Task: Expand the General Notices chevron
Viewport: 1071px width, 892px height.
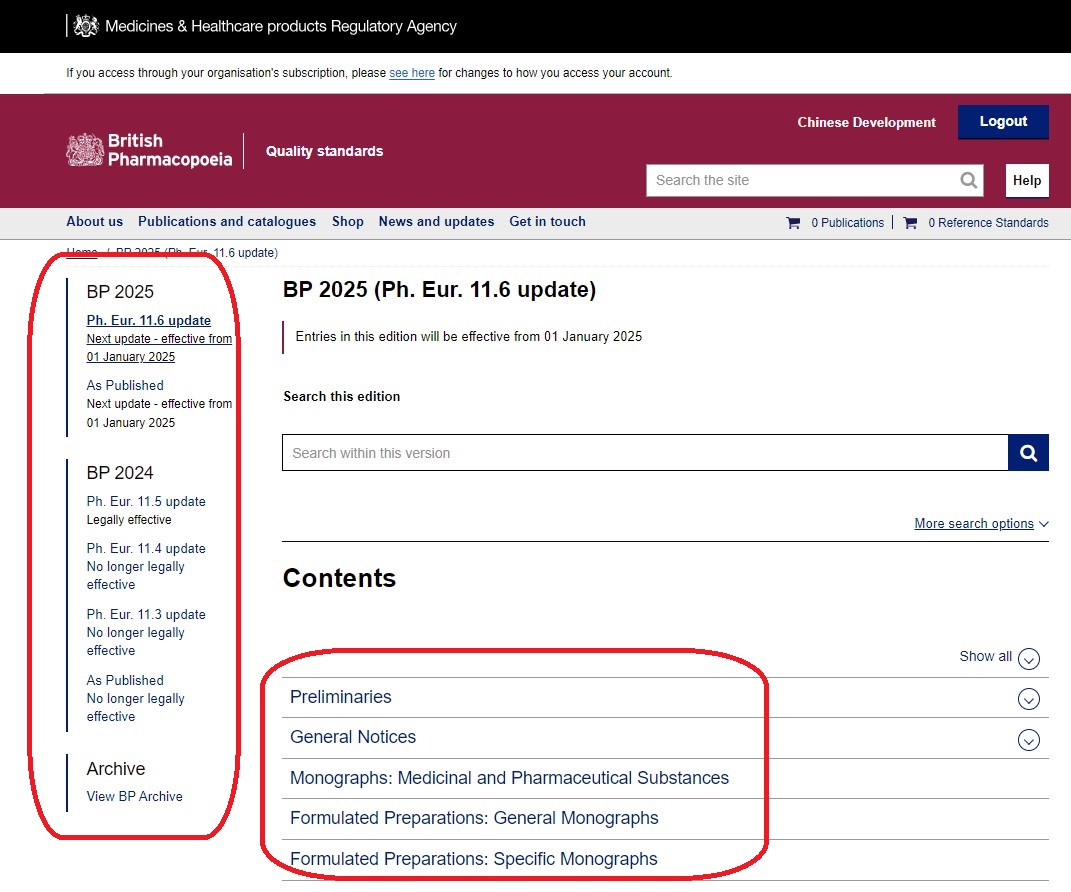Action: 1029,740
